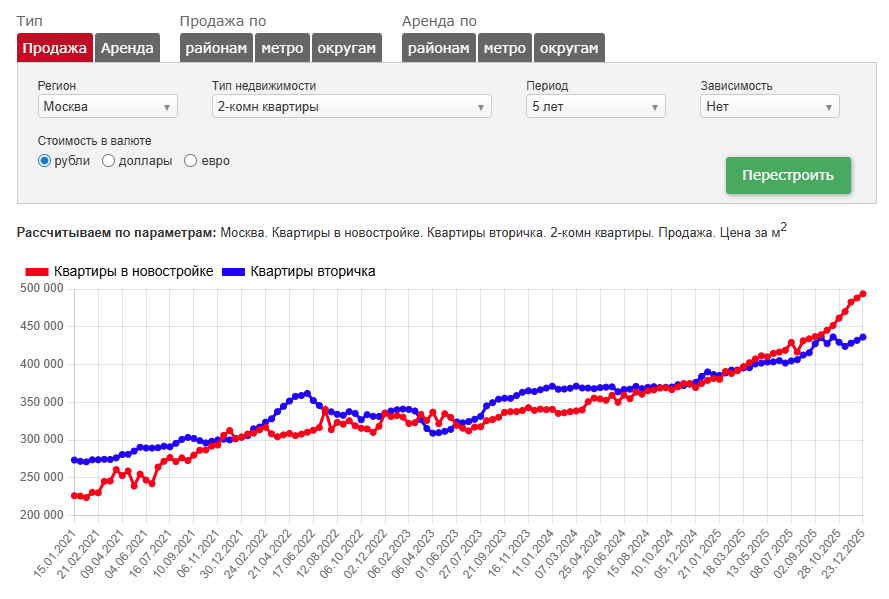889x599 pixels.
Task: Click the 17.06.2022 x-axis date label
Action: coord(294,554)
